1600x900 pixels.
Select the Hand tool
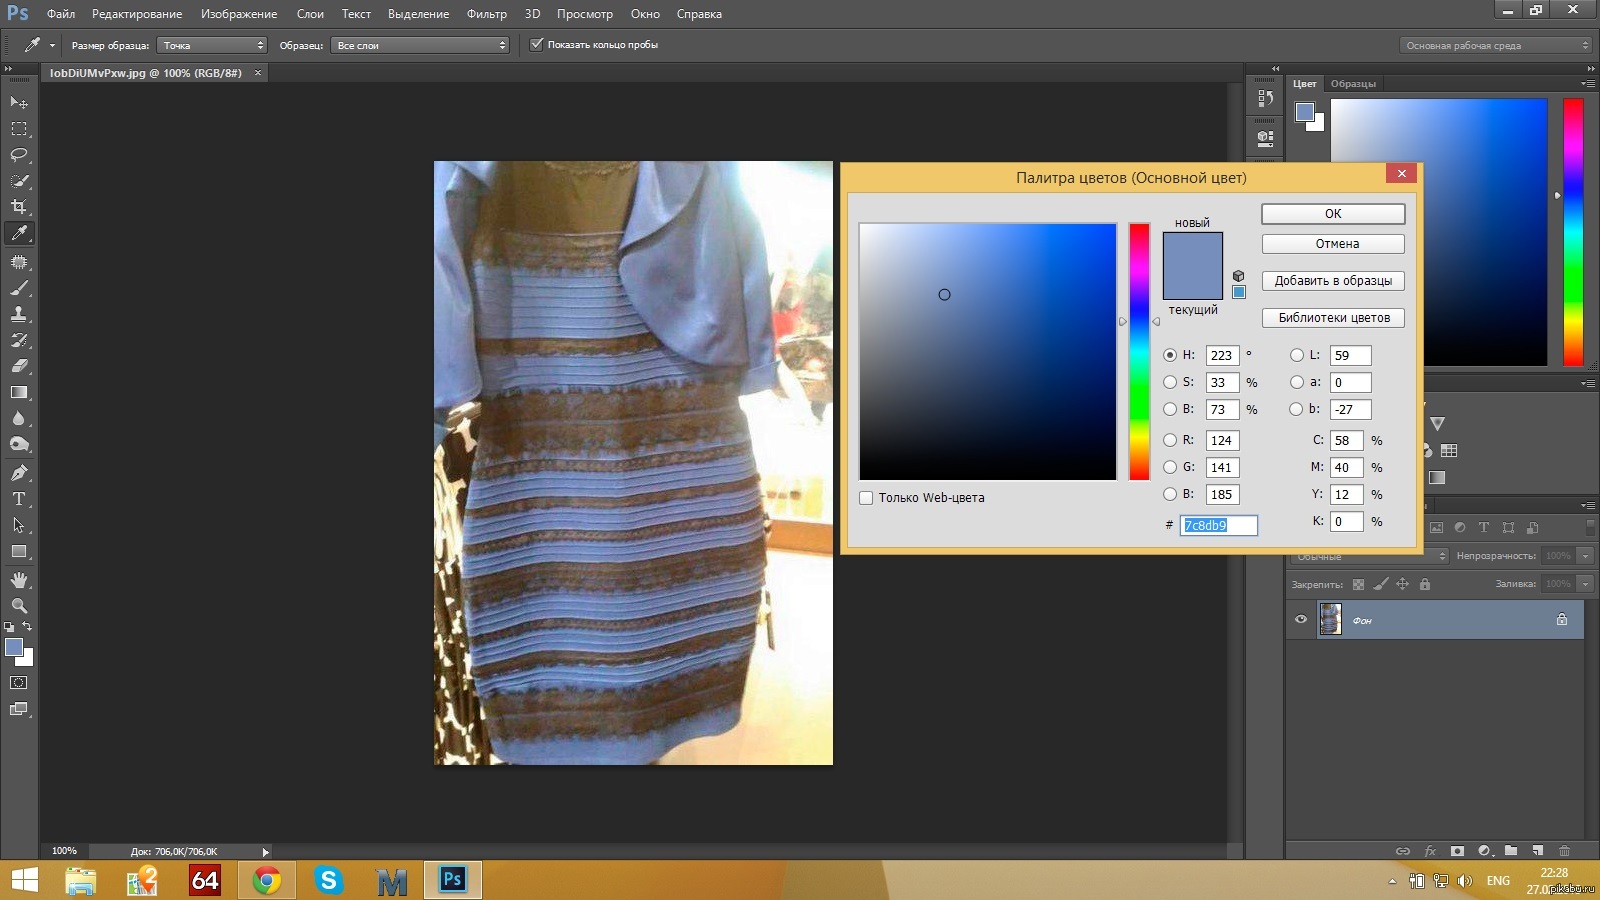pyautogui.click(x=19, y=580)
